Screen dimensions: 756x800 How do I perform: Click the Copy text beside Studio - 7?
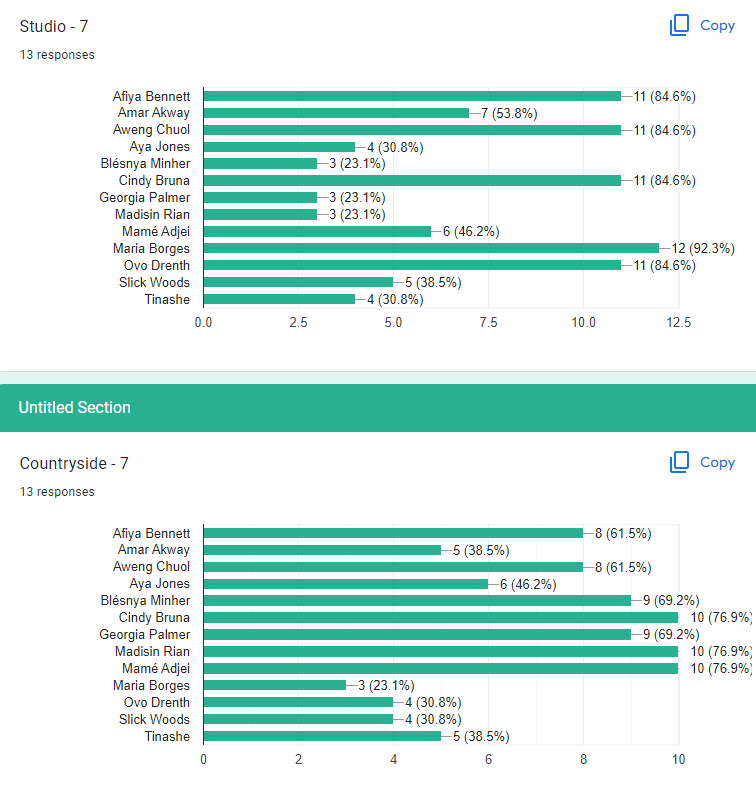tap(717, 26)
